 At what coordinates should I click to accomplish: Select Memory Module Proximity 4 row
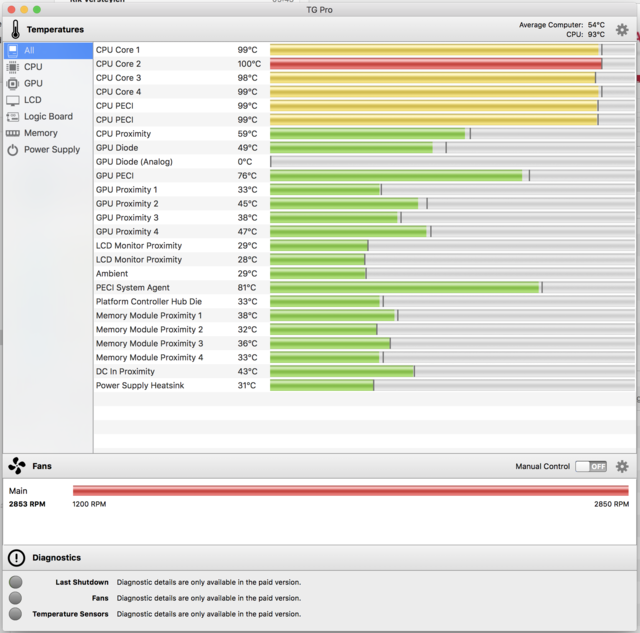point(364,358)
